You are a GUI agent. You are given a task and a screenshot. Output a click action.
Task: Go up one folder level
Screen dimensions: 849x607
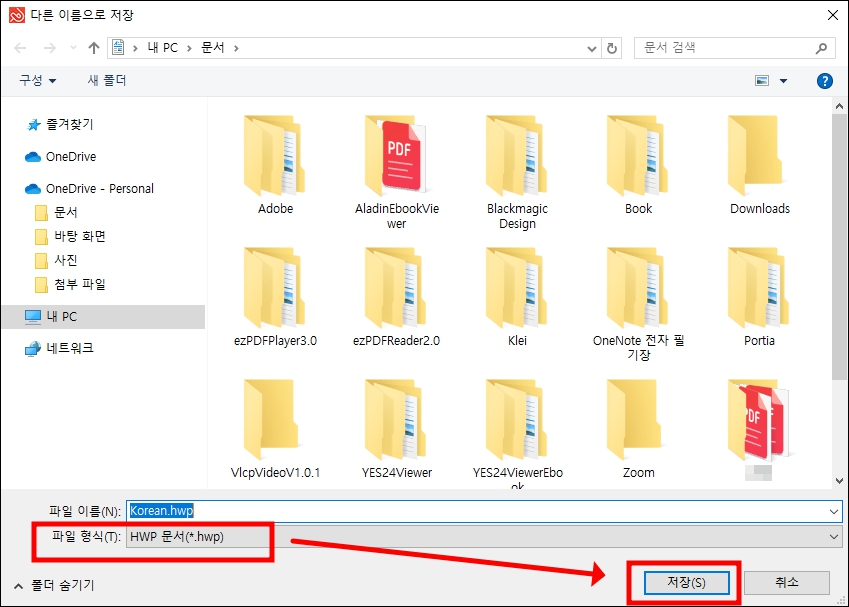point(94,48)
